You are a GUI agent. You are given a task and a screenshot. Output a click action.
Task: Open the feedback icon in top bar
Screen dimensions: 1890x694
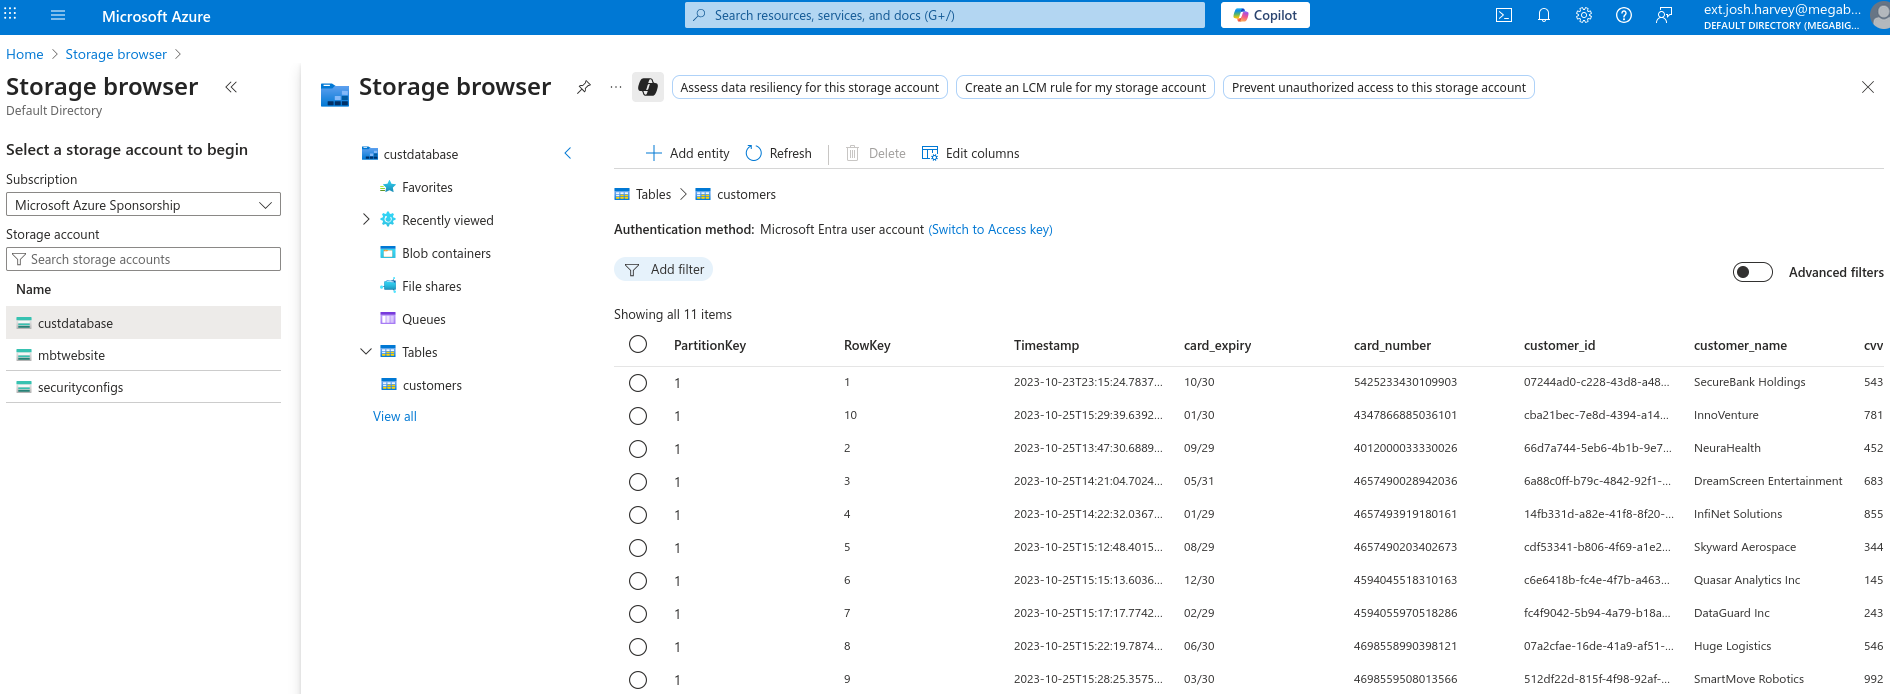[1664, 15]
